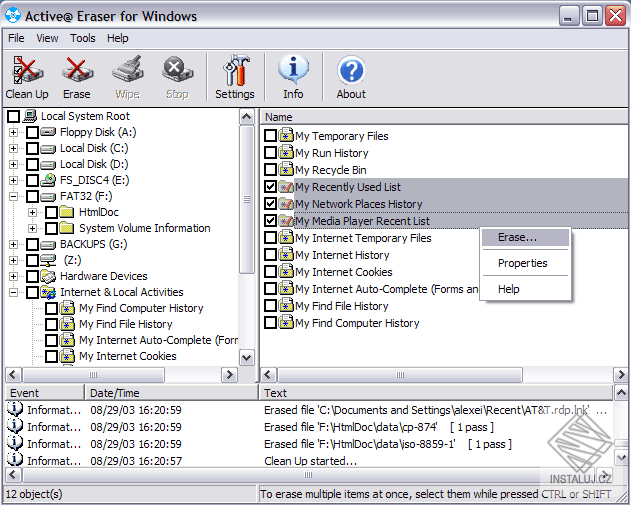Click the tree pane's vertical scrollbar thumb
631x506 pixels.
(246, 200)
